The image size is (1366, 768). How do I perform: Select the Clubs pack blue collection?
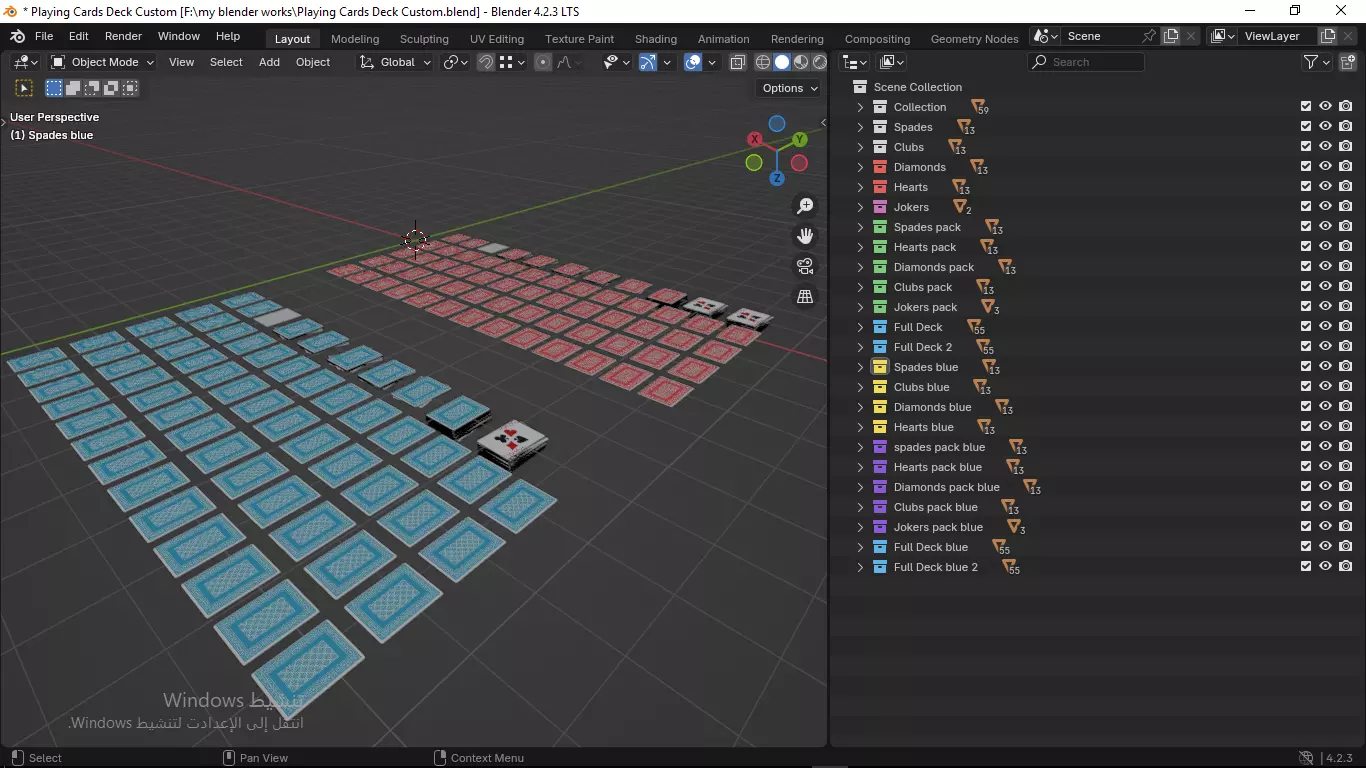pos(936,507)
